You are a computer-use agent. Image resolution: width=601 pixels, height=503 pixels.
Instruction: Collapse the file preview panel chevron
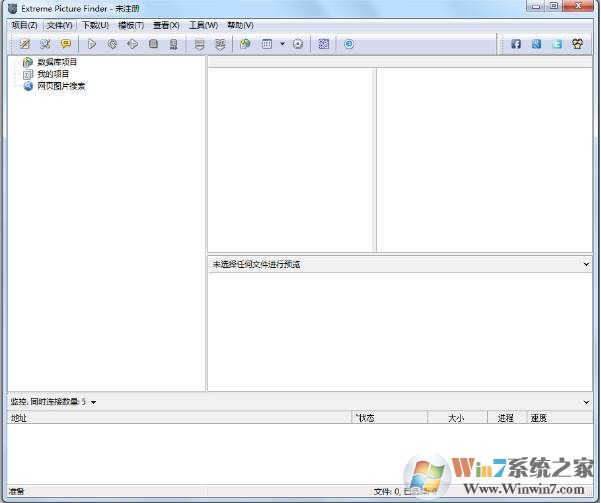coord(586,264)
